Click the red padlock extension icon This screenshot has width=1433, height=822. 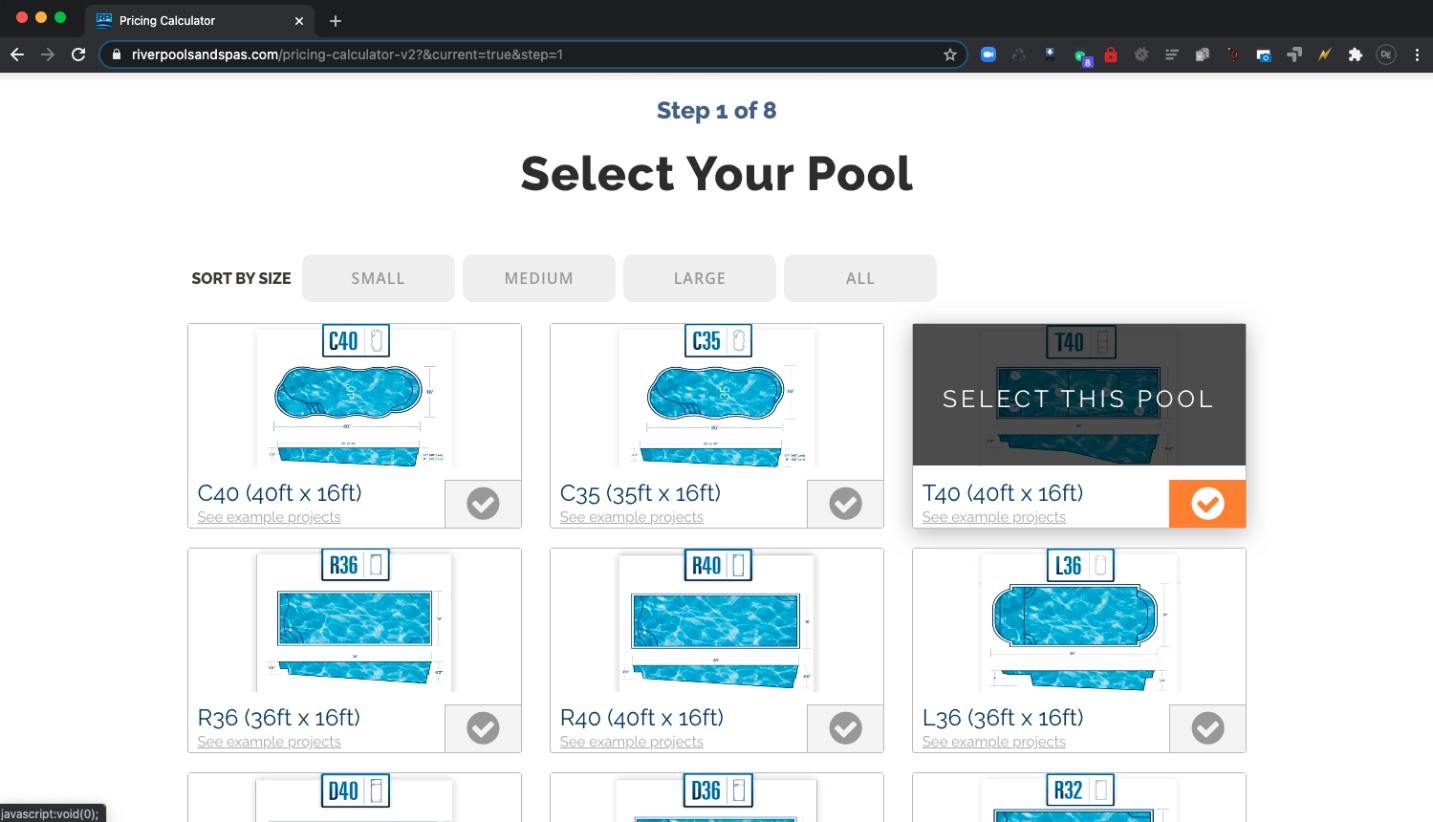tap(1110, 55)
